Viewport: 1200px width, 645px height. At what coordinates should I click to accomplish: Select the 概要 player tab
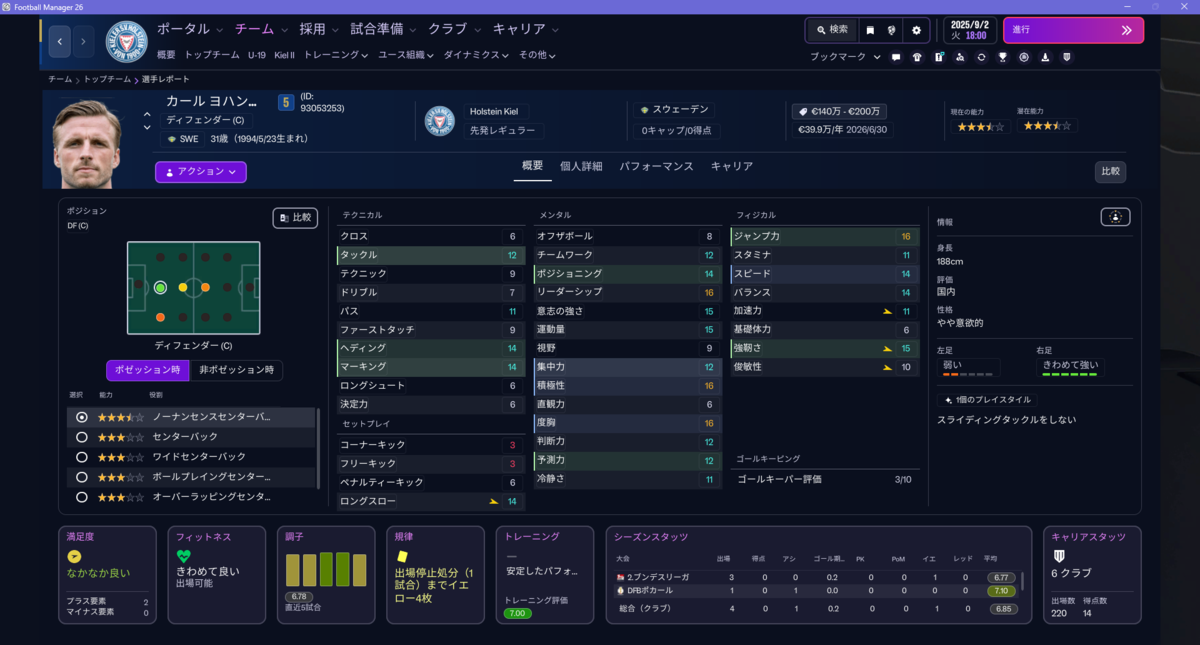533,166
